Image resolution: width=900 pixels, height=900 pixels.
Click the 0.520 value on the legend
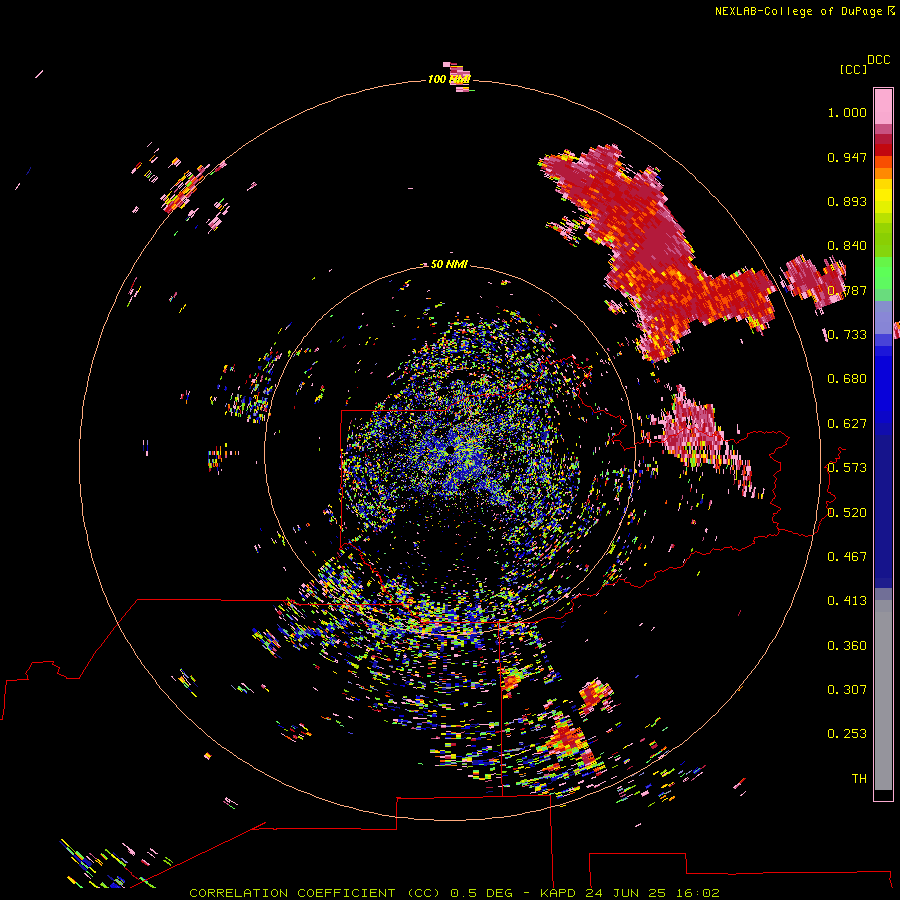pyautogui.click(x=847, y=513)
